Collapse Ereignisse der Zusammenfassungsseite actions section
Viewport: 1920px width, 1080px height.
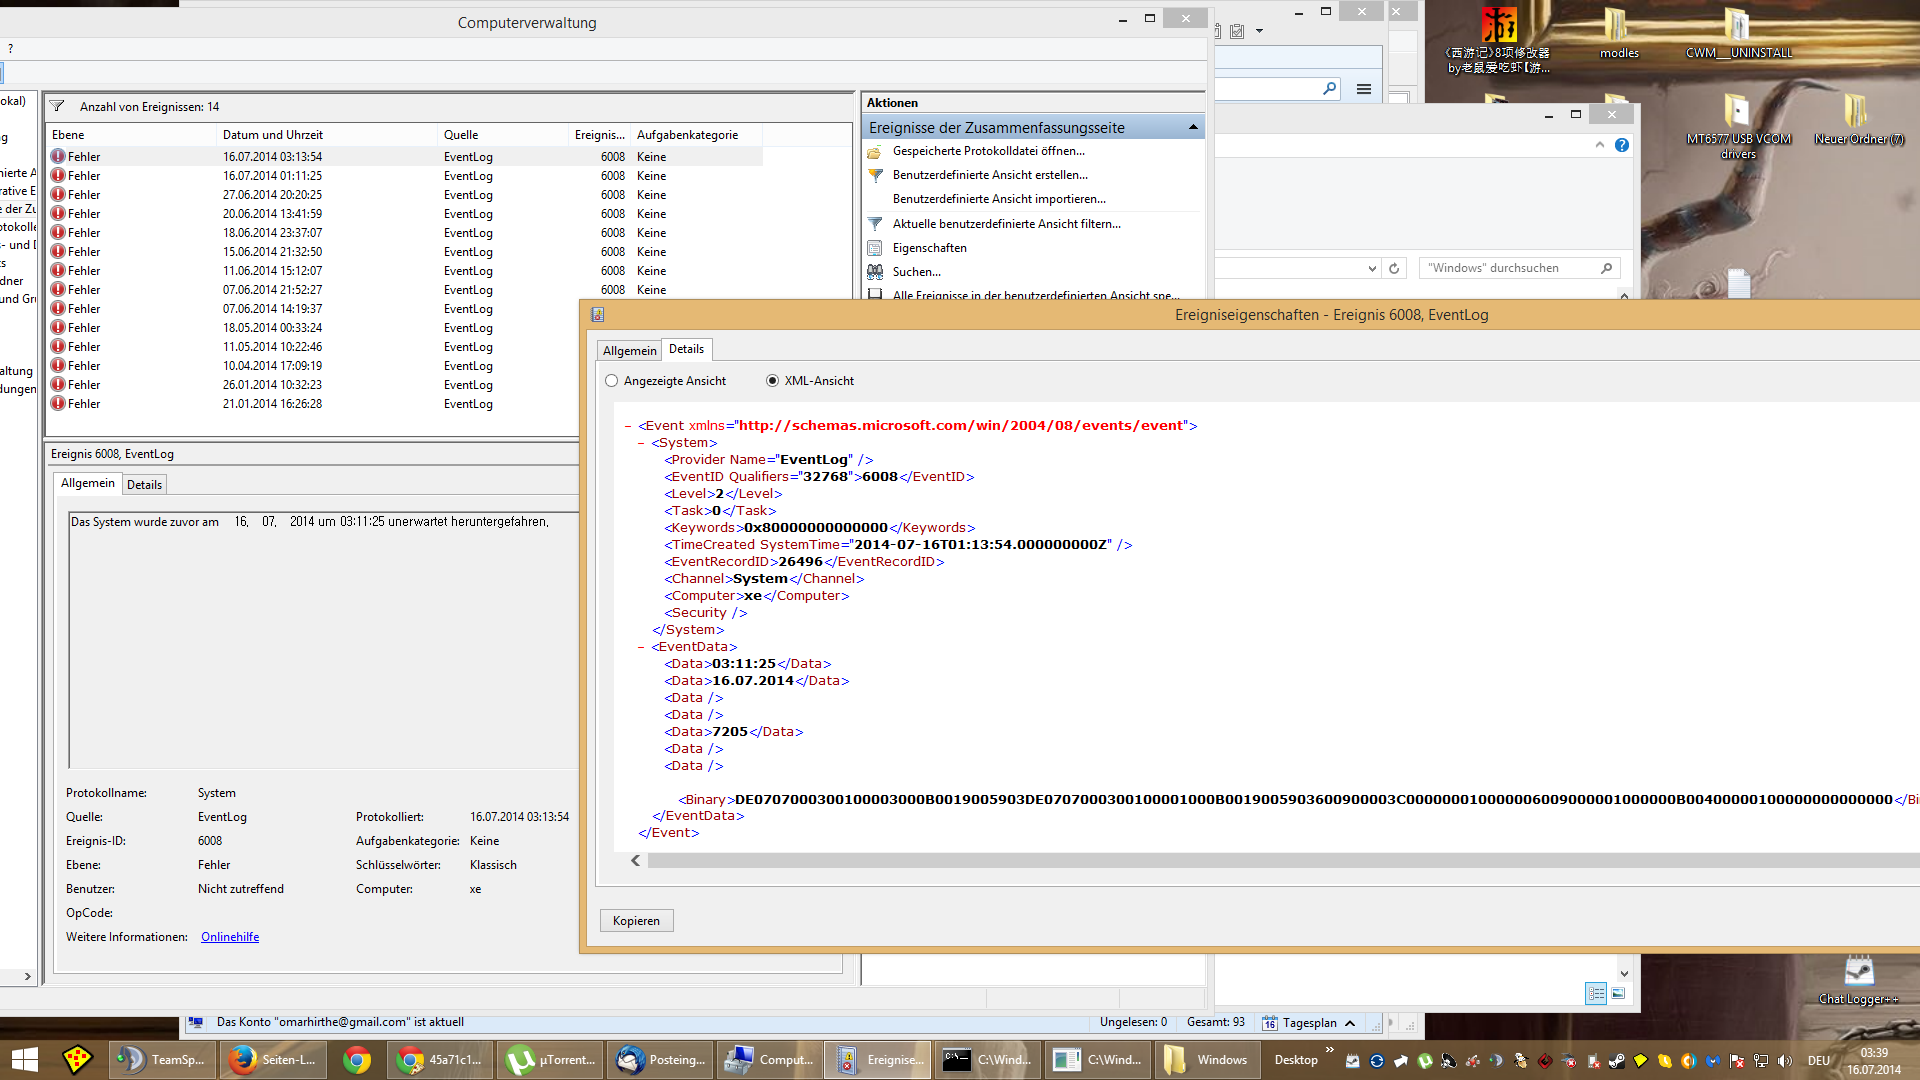[x=1193, y=128]
